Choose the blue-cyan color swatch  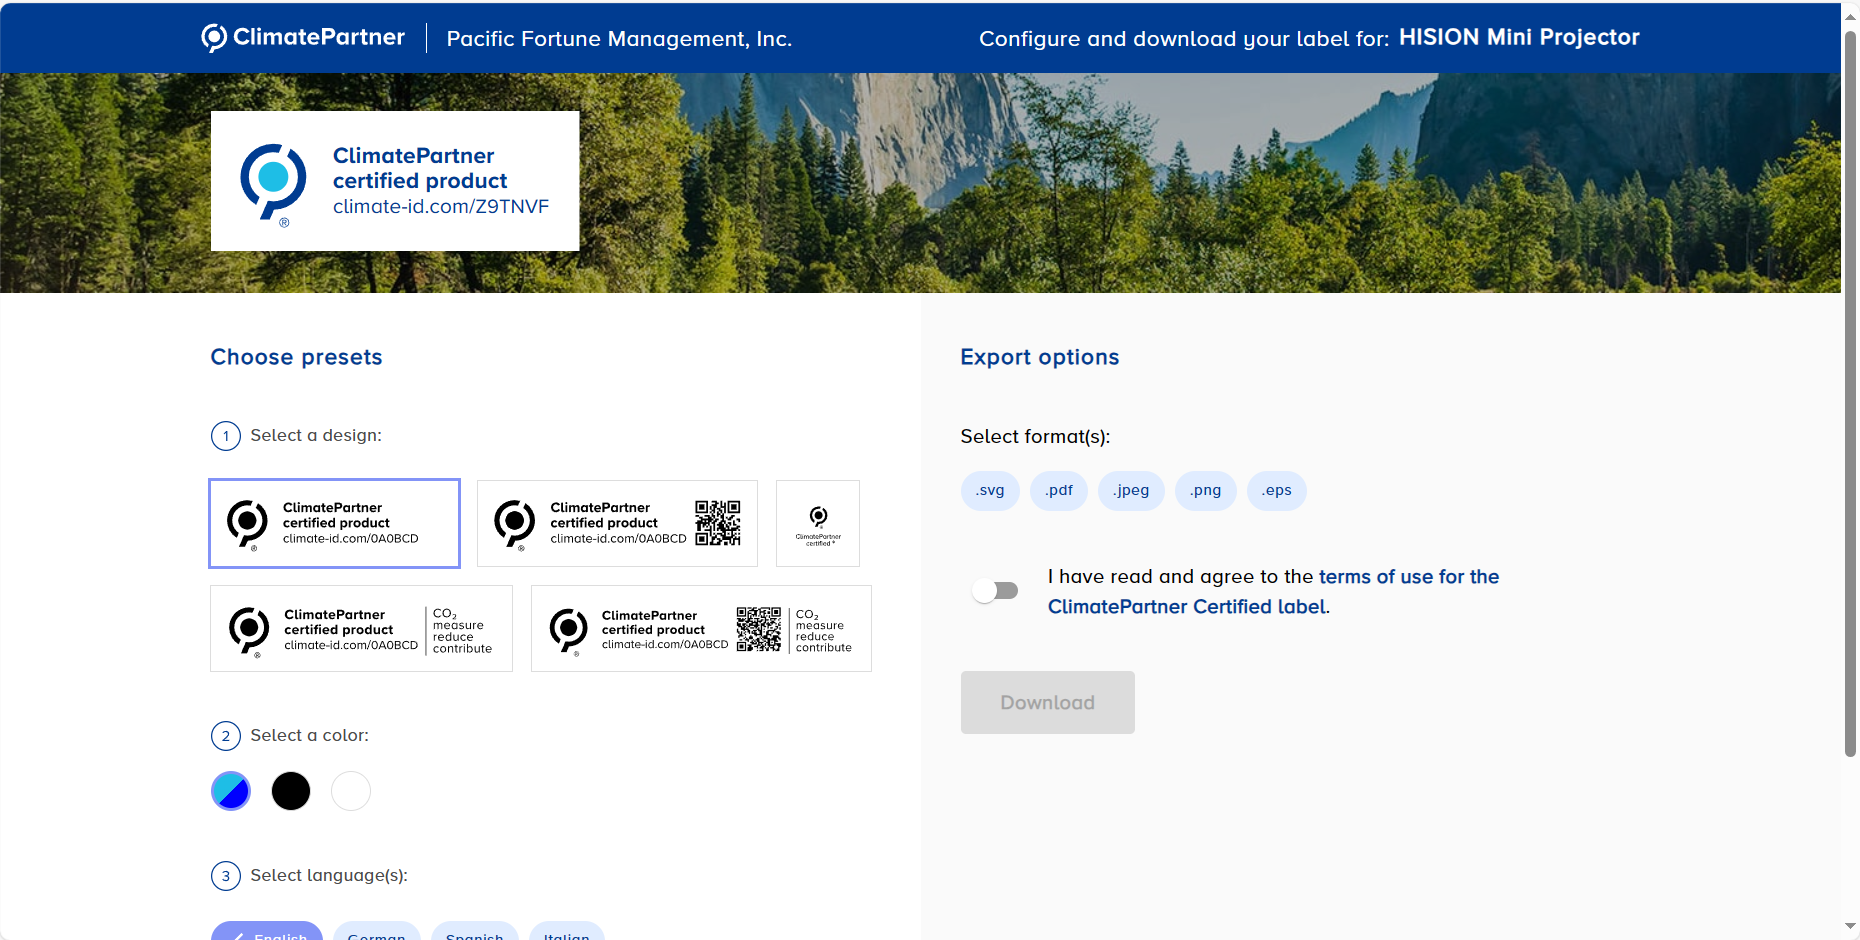[231, 791]
